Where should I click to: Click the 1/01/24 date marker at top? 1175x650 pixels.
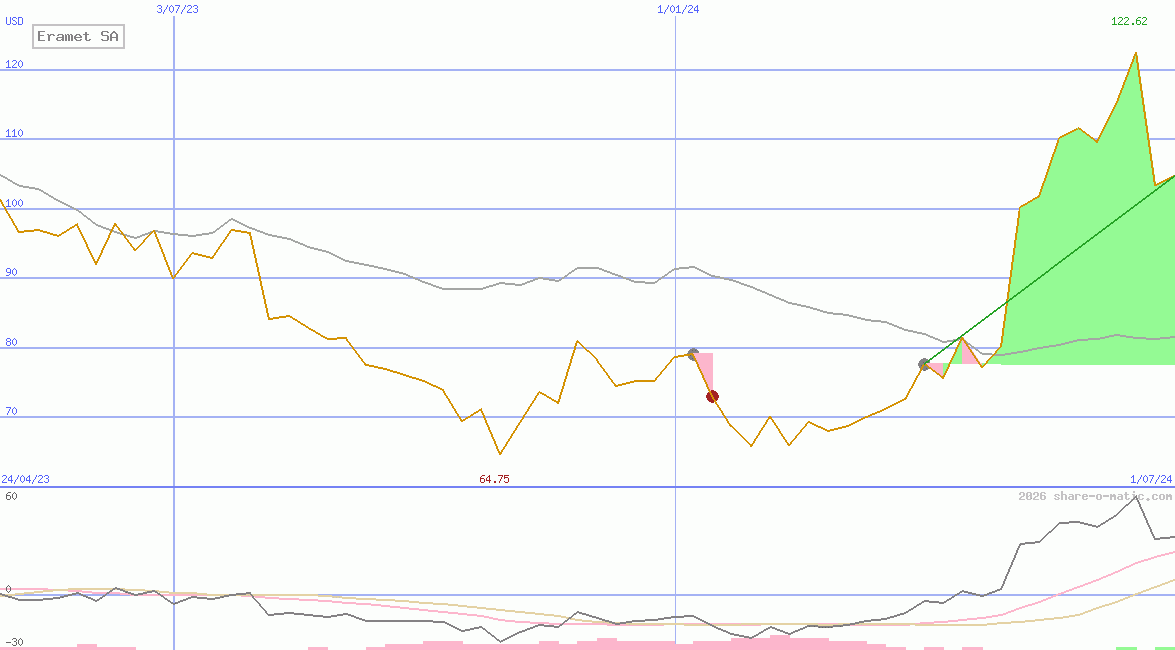pos(678,9)
